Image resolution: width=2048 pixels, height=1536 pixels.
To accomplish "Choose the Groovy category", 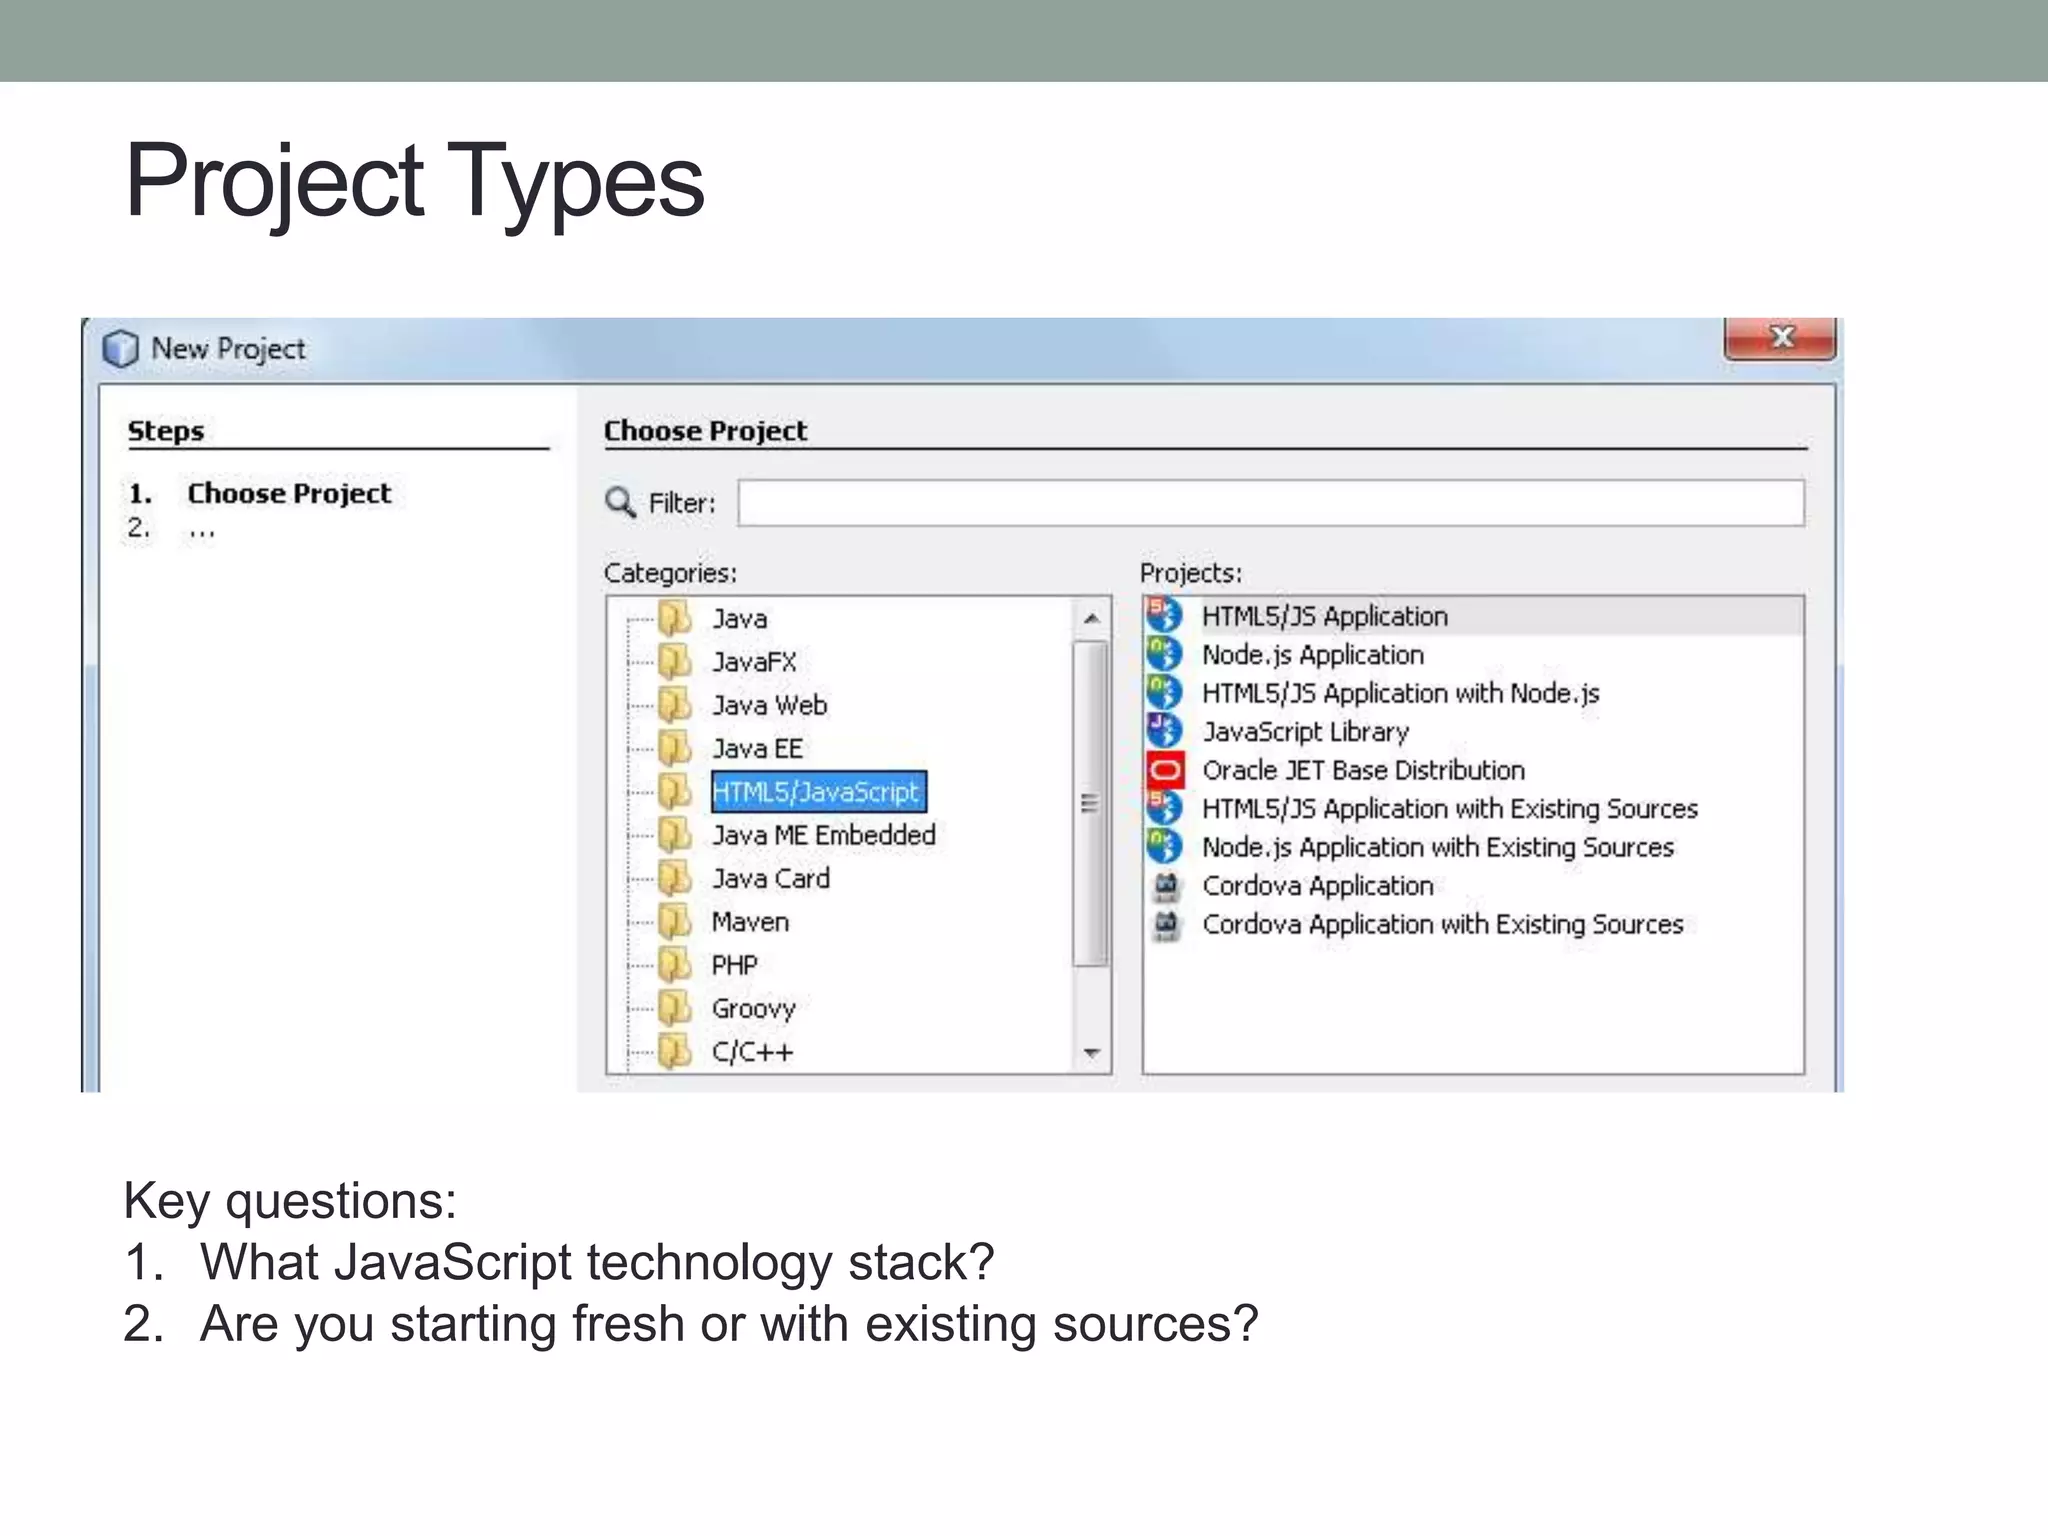I will (753, 1008).
